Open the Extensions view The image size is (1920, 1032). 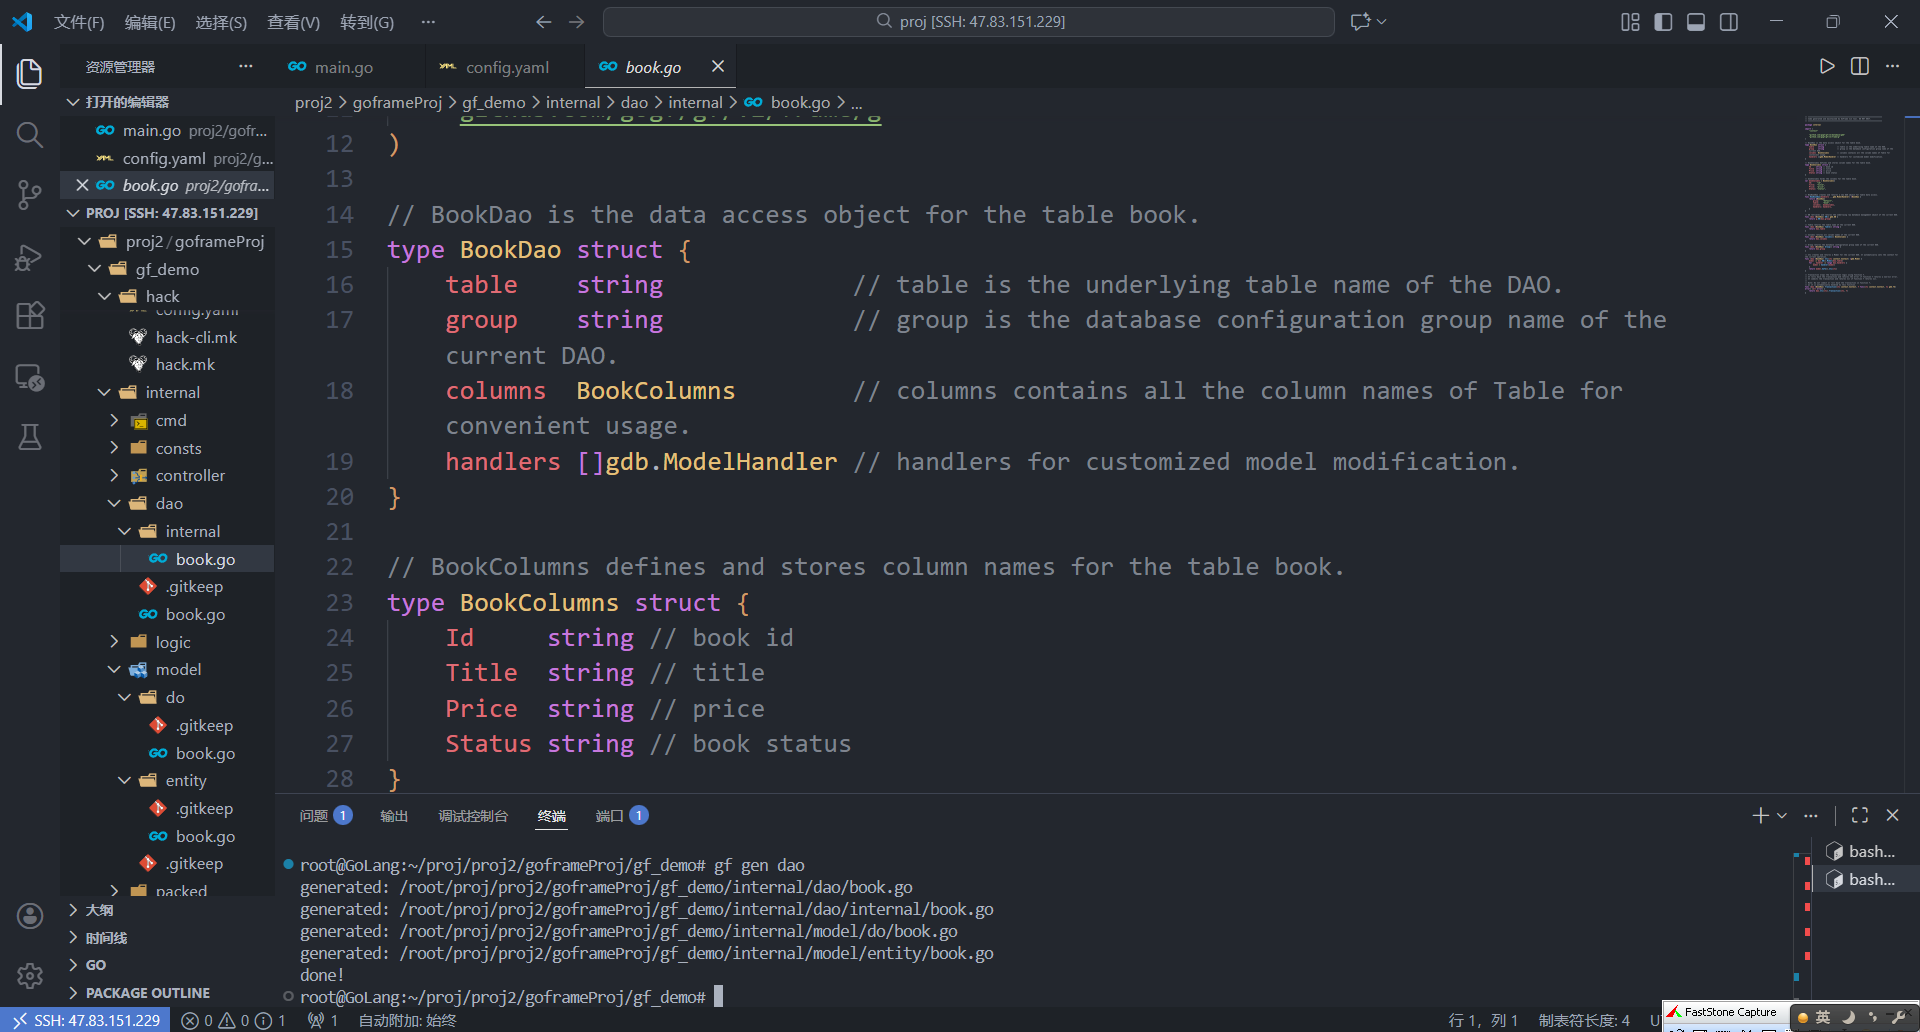pos(30,316)
